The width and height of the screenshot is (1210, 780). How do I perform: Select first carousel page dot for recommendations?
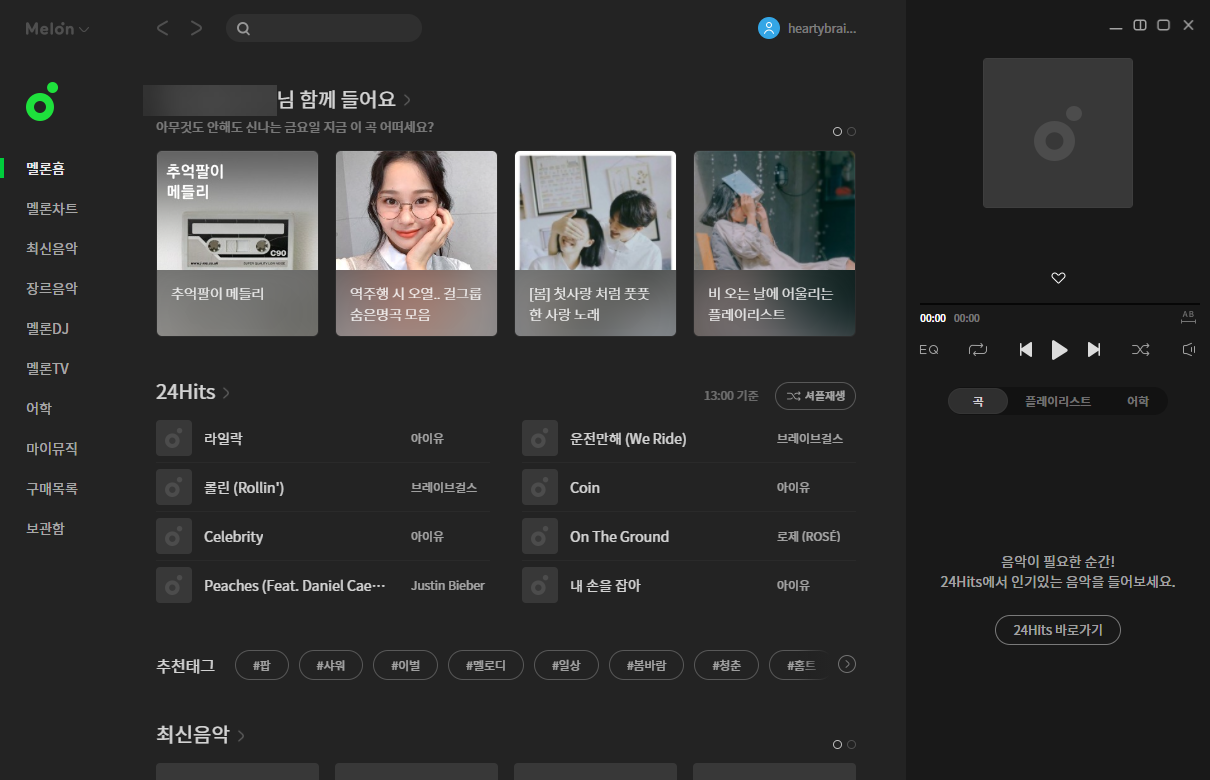pos(837,131)
